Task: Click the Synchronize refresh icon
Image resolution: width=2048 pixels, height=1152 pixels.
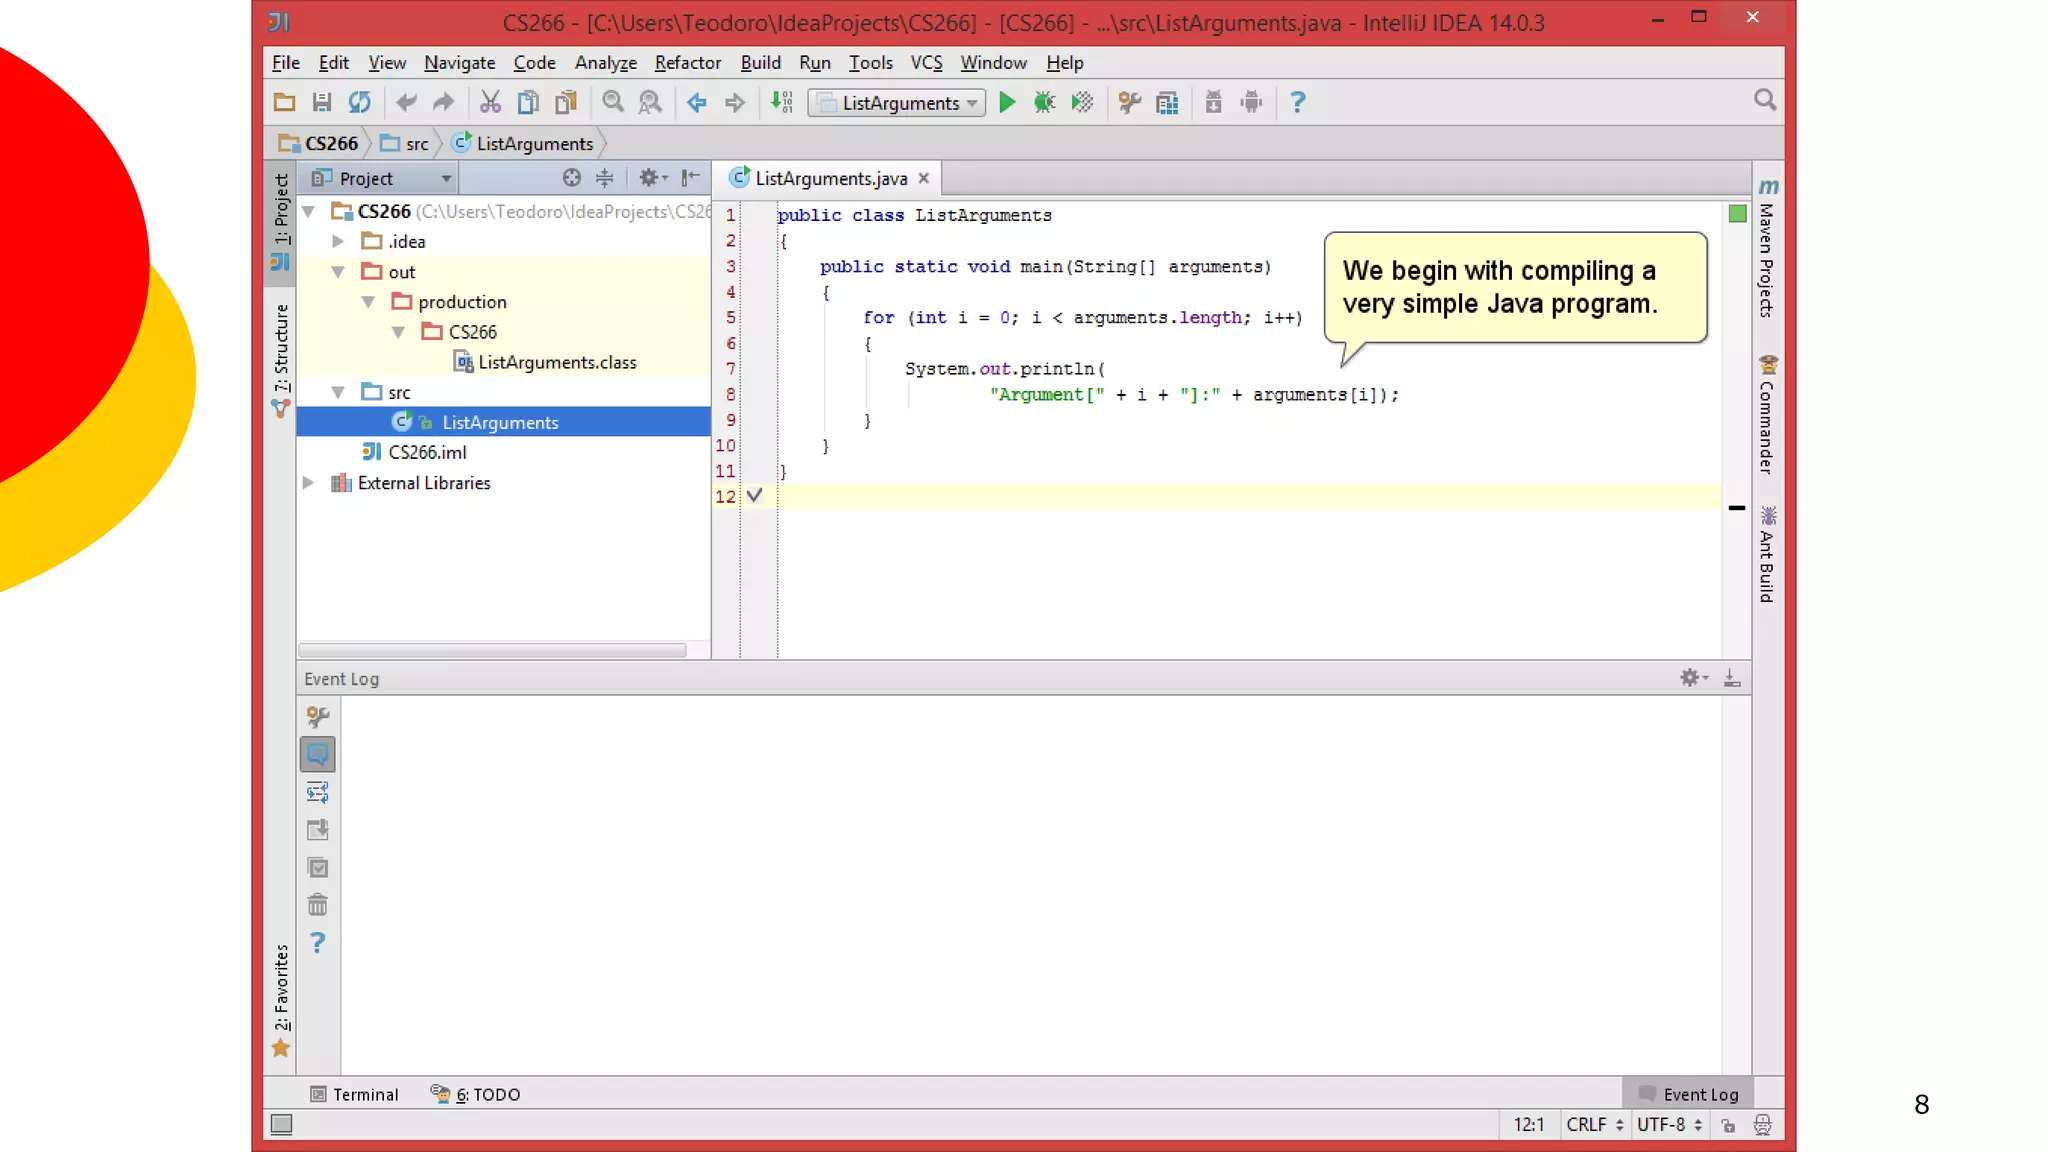Action: pos(359,102)
